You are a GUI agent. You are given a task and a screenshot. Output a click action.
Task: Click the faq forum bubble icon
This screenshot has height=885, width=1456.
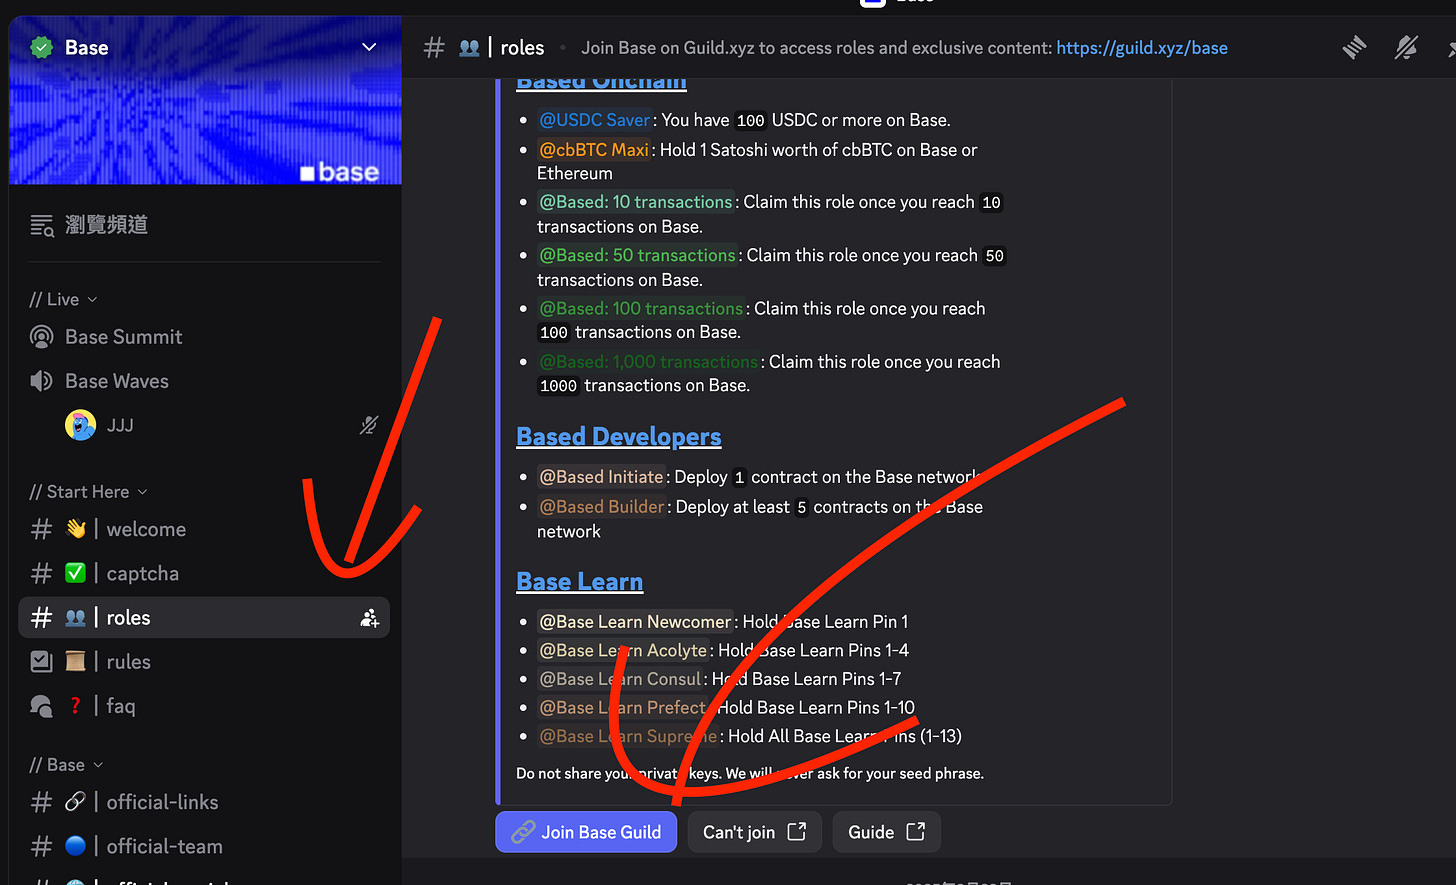click(41, 706)
